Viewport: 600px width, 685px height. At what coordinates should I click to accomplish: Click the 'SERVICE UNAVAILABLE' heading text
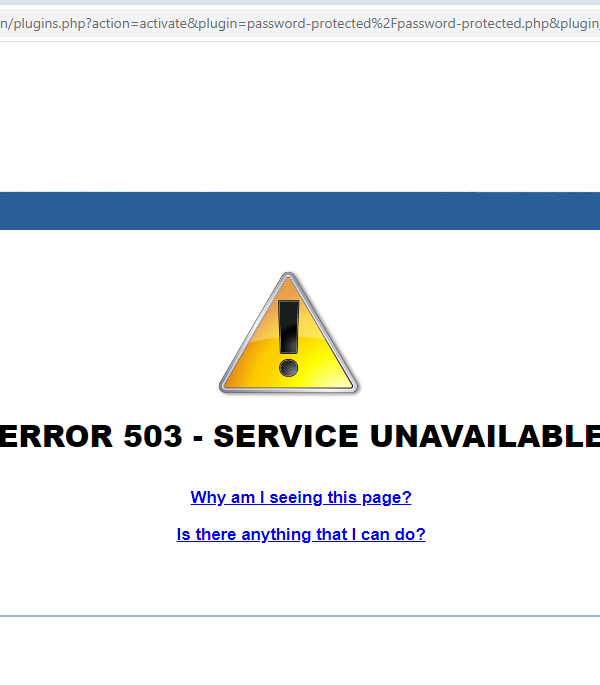pyautogui.click(x=406, y=436)
